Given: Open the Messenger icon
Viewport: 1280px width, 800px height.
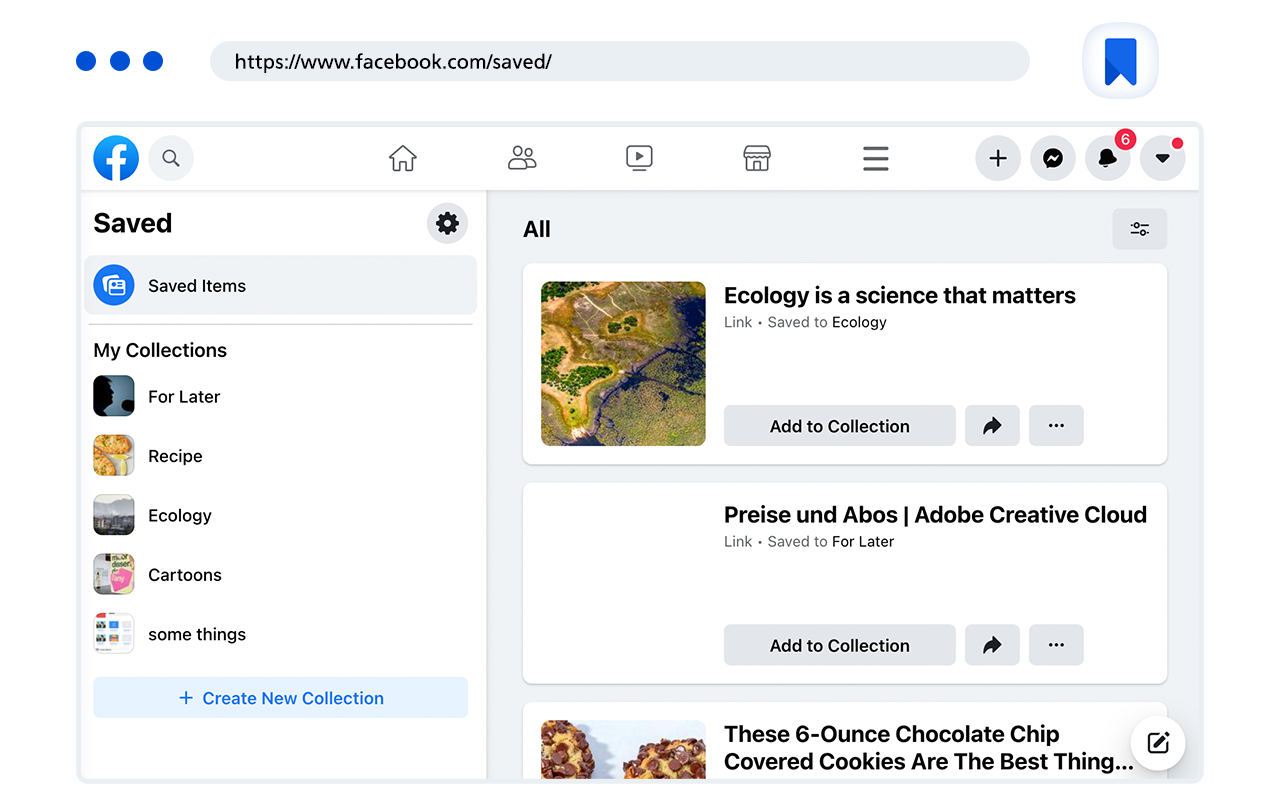Looking at the screenshot, I should [x=1052, y=158].
